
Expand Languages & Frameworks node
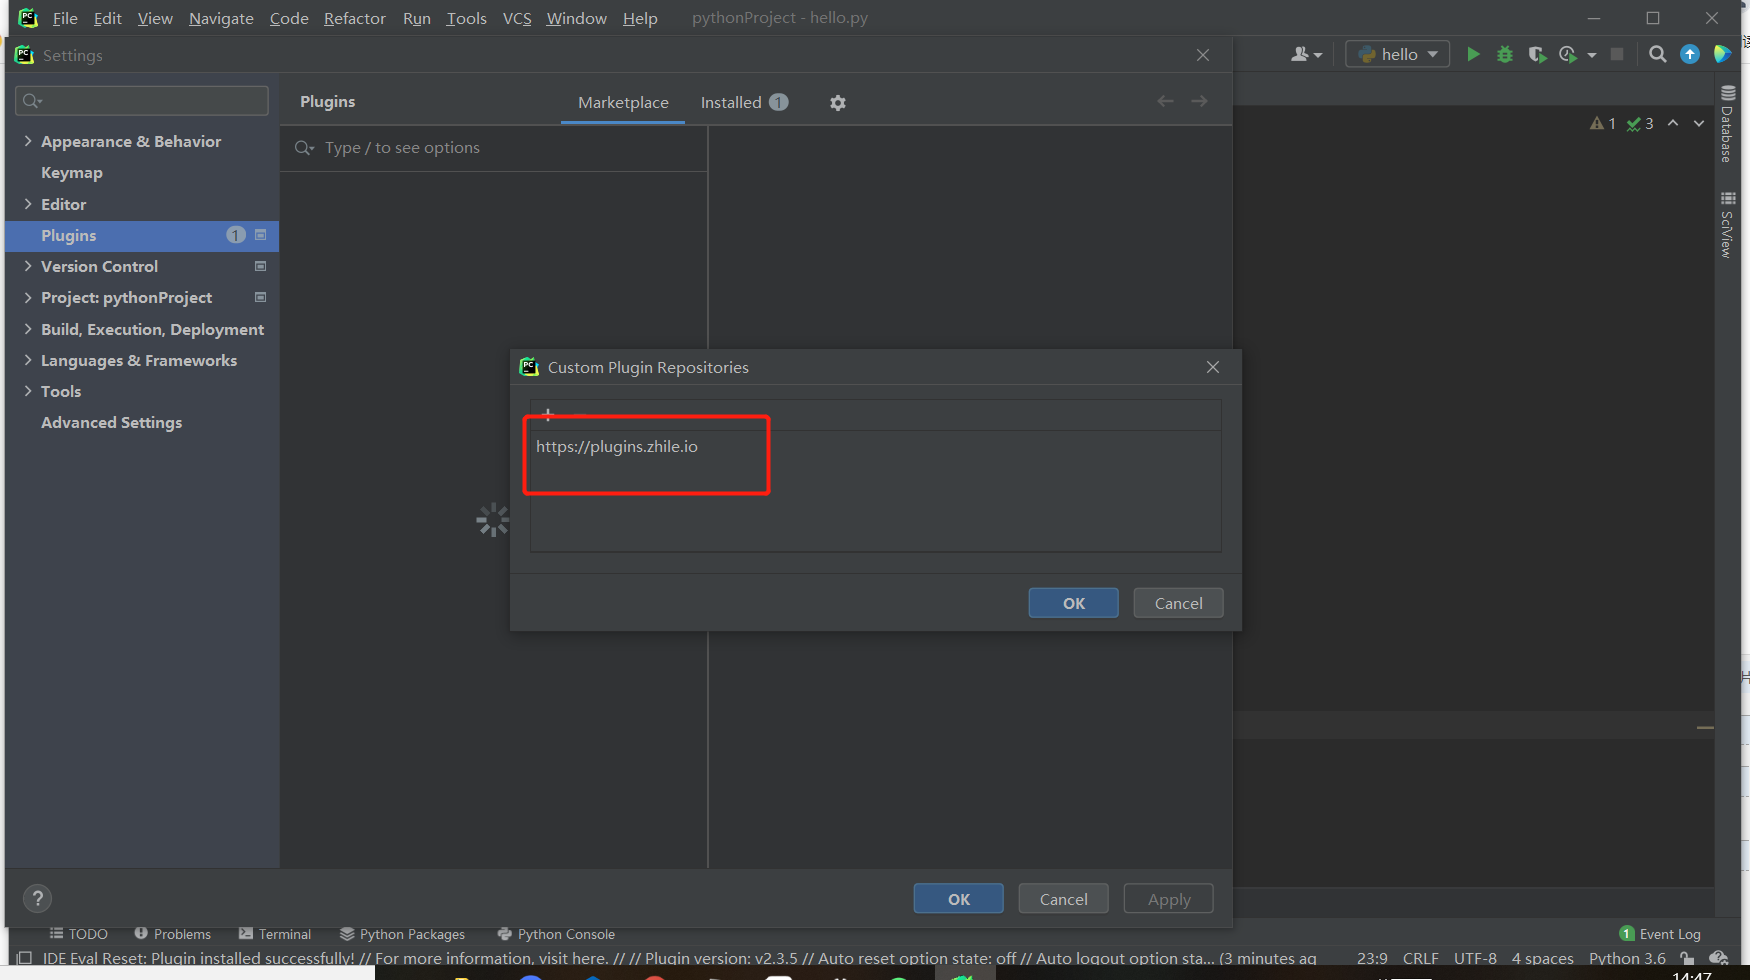point(28,360)
